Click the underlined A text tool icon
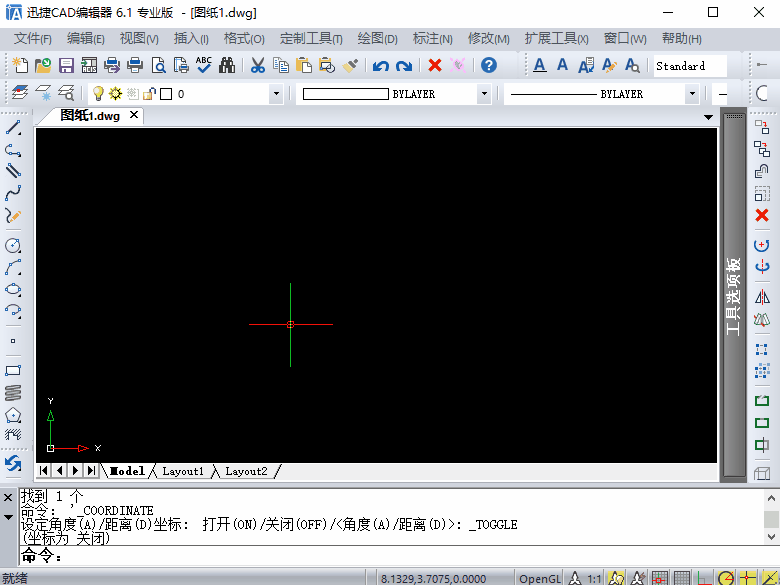Viewport: 780px width, 585px height. 540,65
